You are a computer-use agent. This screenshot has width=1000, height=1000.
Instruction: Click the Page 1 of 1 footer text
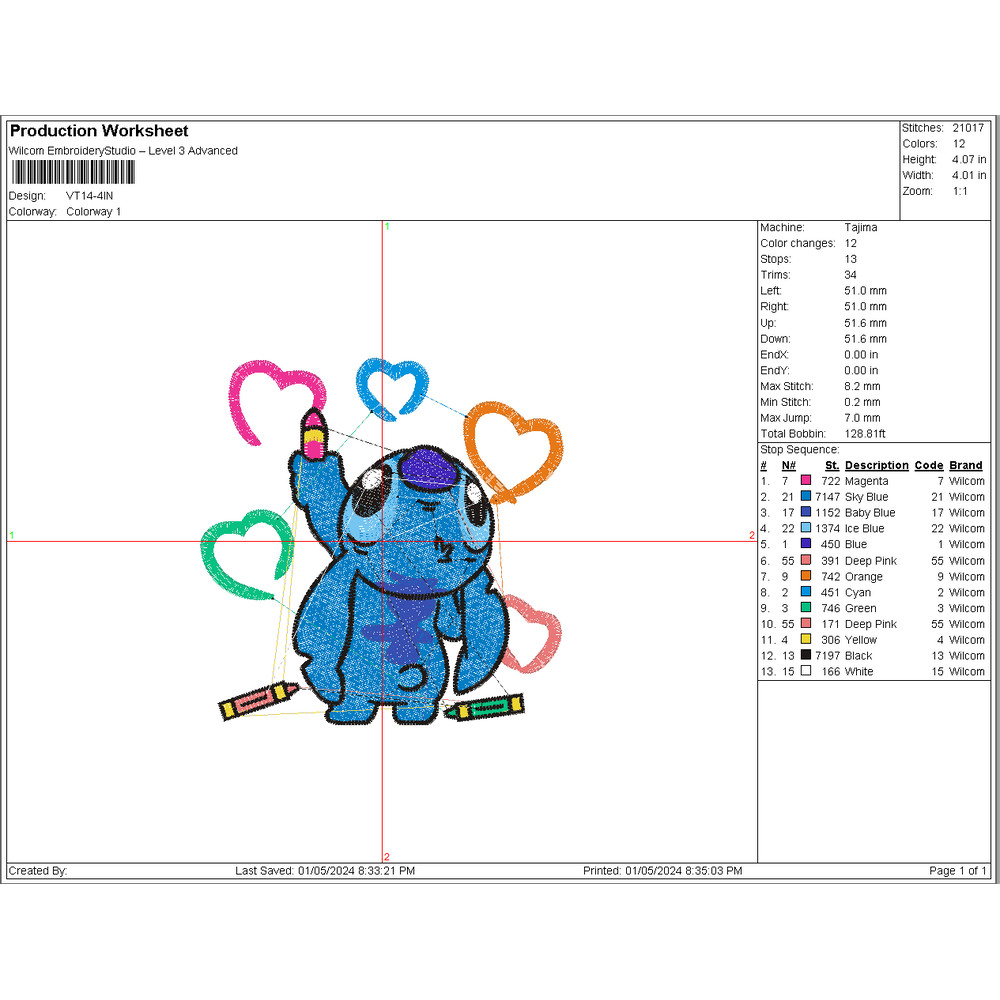(957, 871)
